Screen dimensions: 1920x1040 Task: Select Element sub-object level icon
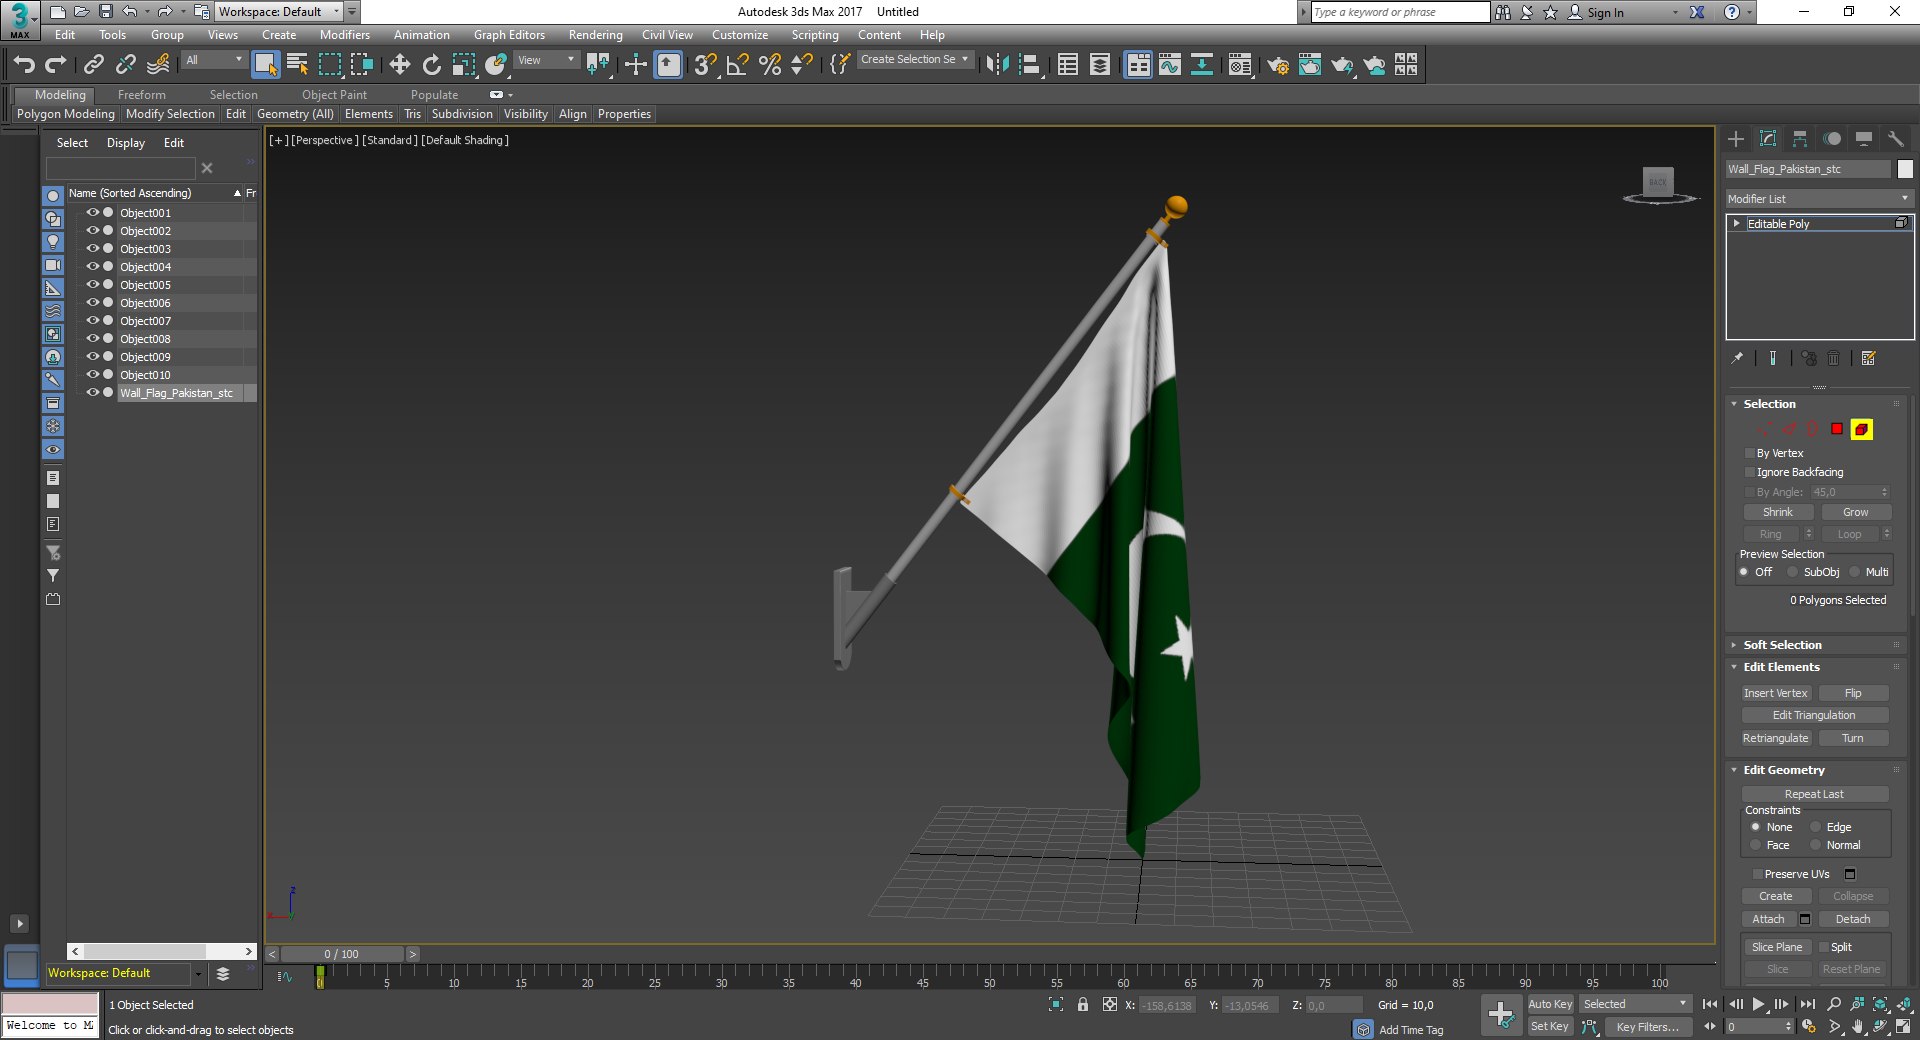coord(1861,429)
